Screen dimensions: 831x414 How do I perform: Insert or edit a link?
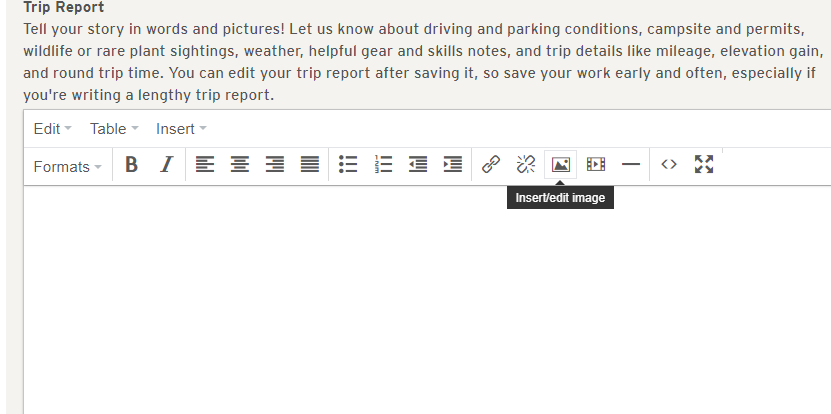[x=491, y=166]
